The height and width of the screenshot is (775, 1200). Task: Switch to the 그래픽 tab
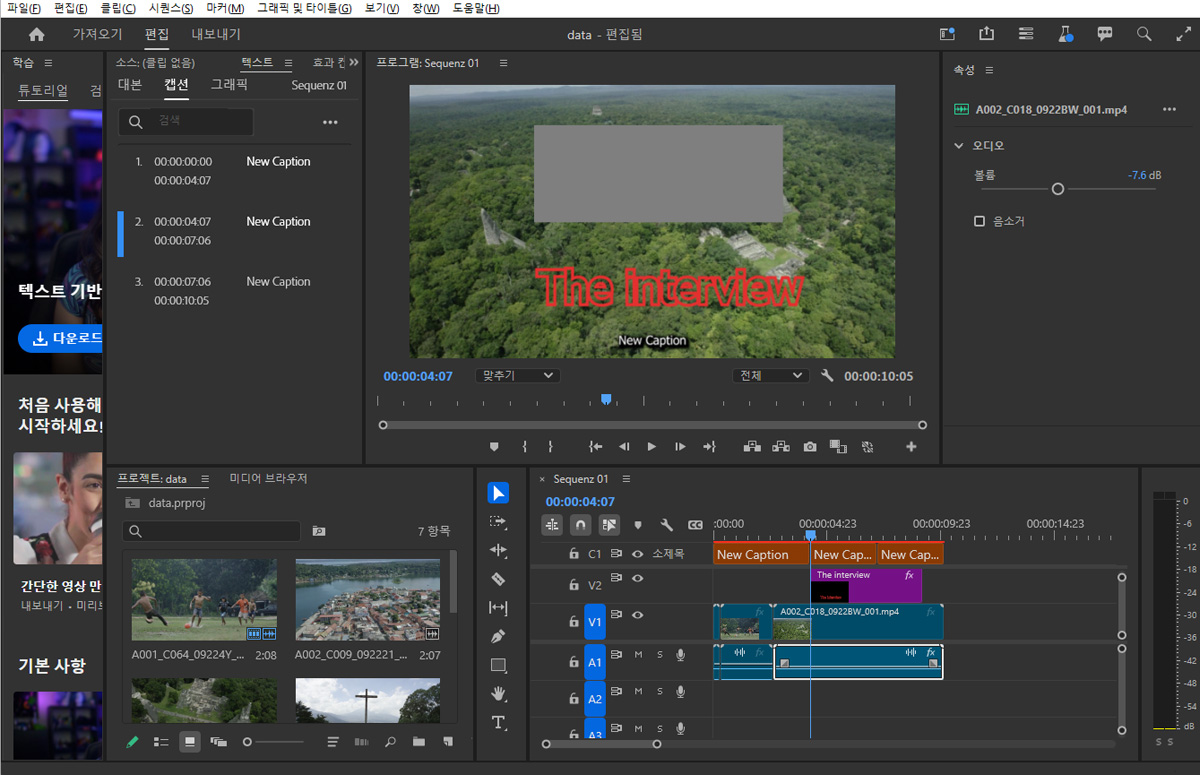(229, 85)
